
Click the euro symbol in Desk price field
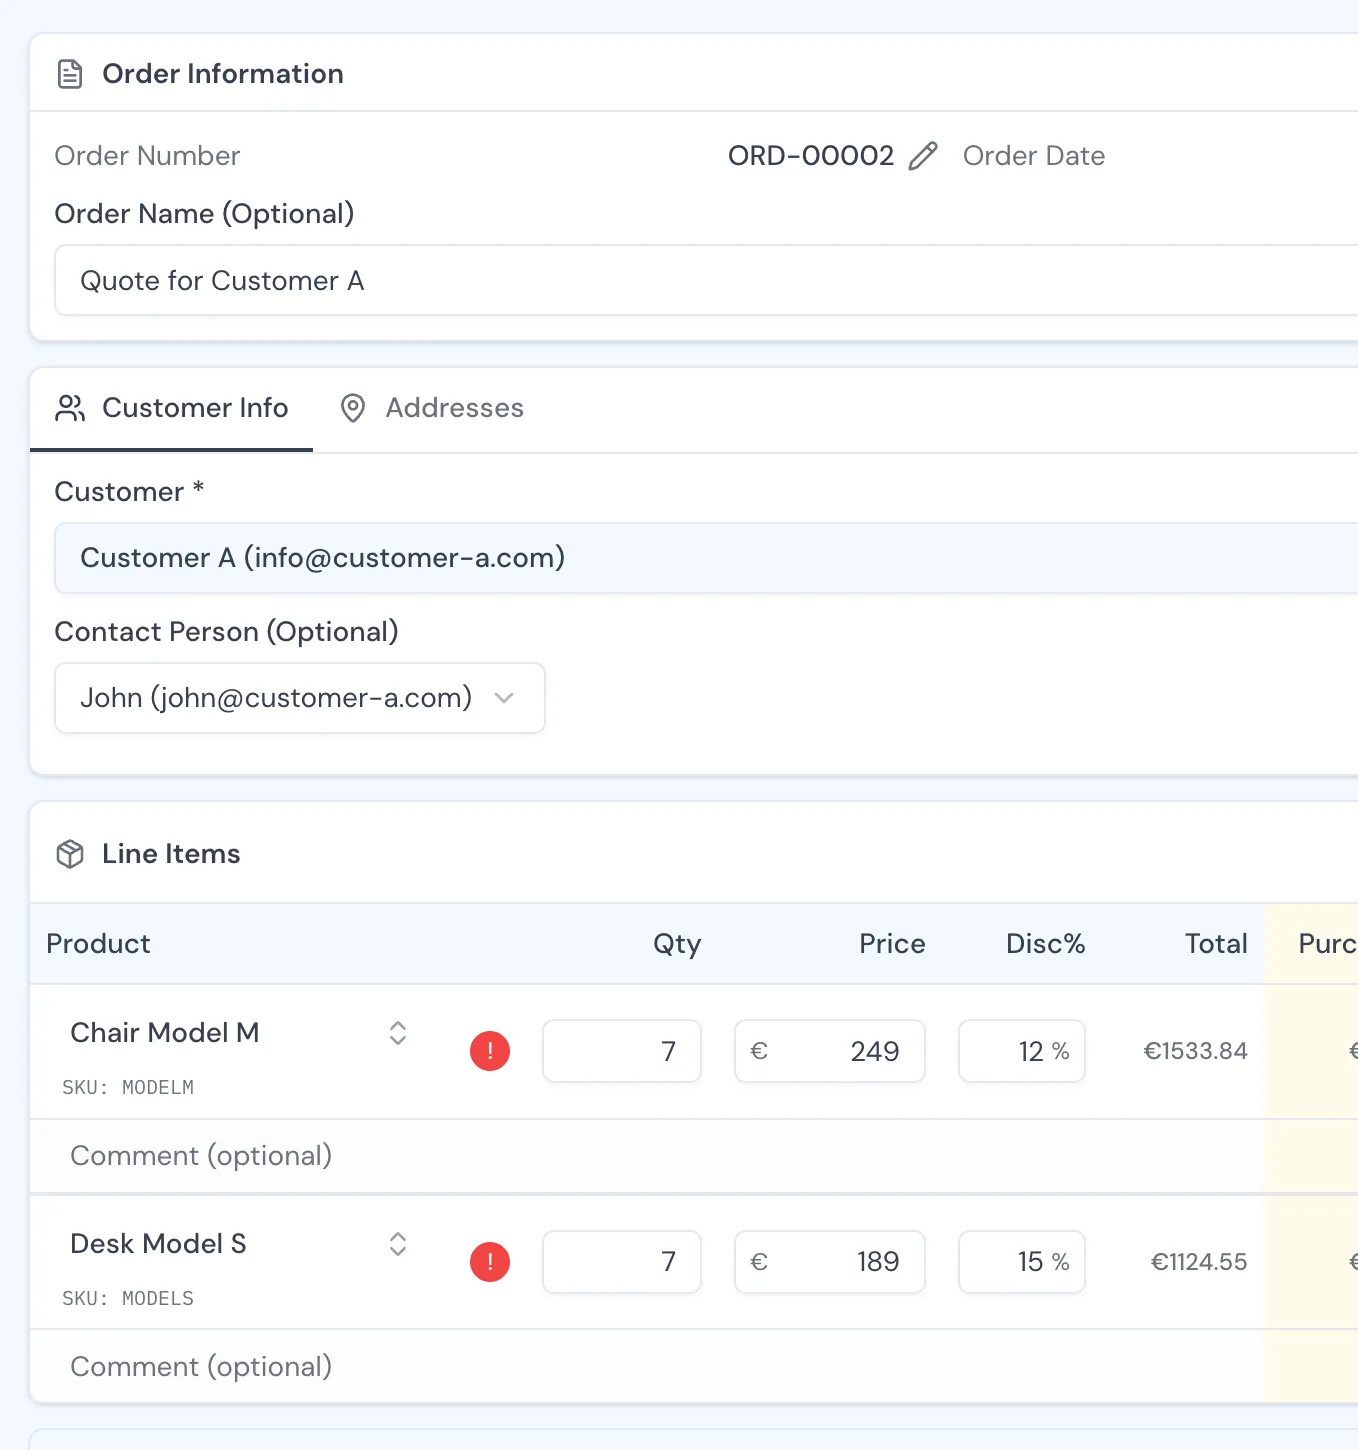click(x=759, y=1262)
